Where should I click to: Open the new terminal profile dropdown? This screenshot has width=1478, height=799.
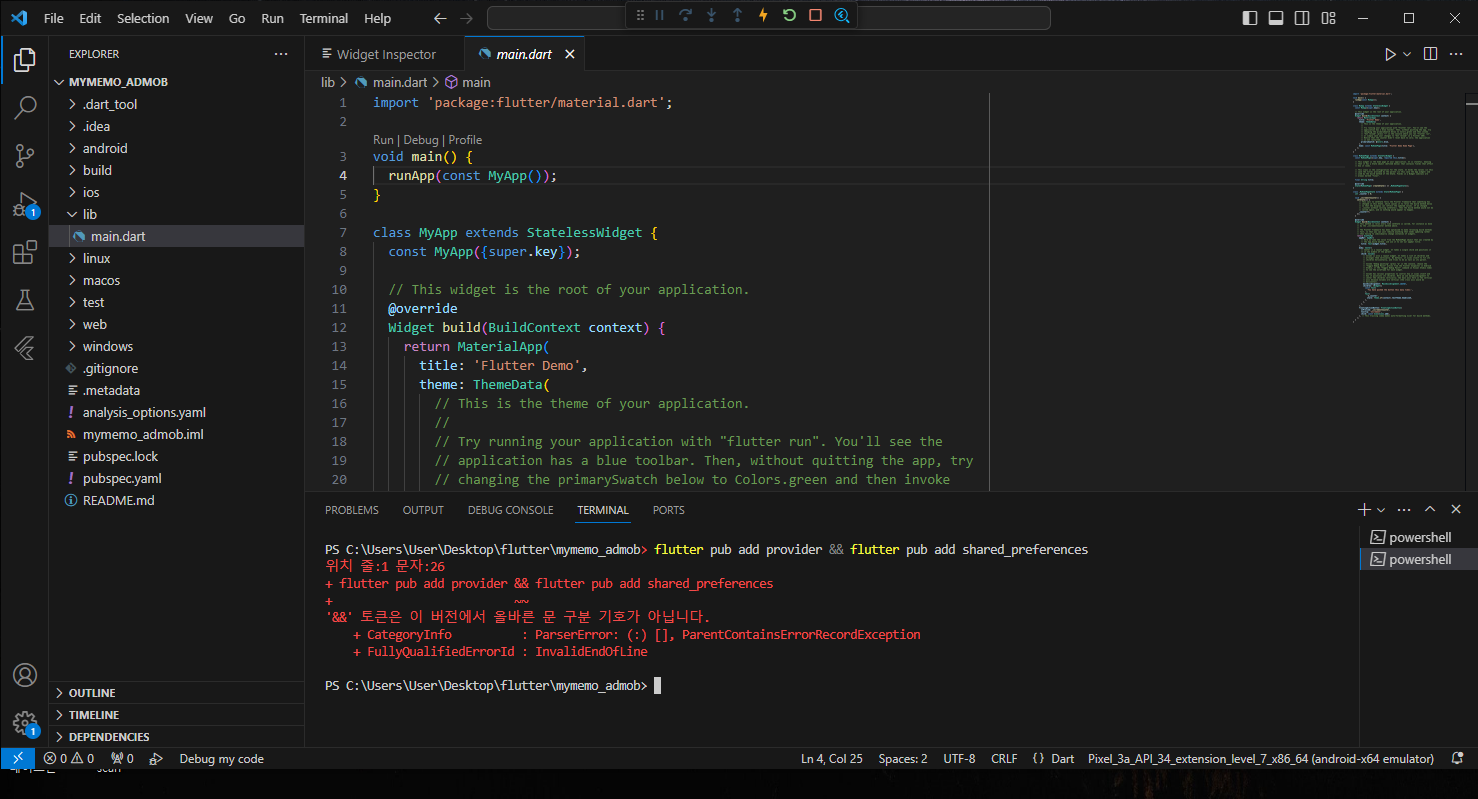tap(1381, 510)
